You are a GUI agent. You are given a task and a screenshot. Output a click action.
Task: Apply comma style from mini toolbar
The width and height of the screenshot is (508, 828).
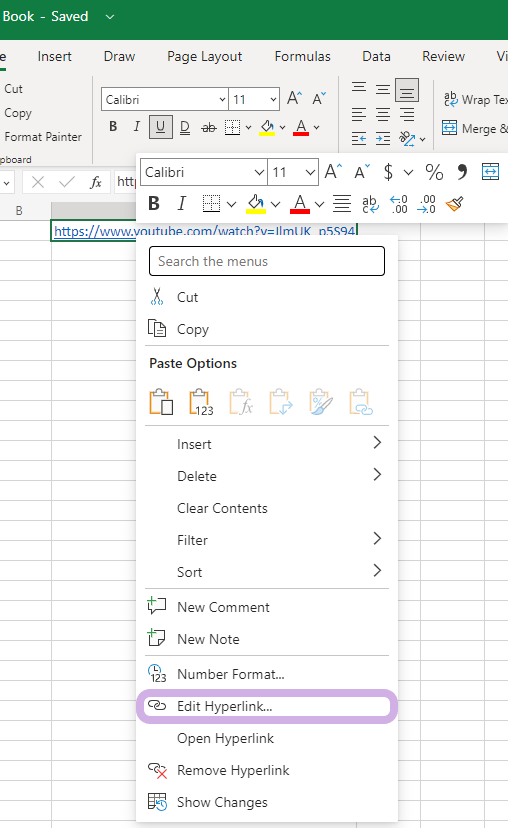pyautogui.click(x=462, y=171)
